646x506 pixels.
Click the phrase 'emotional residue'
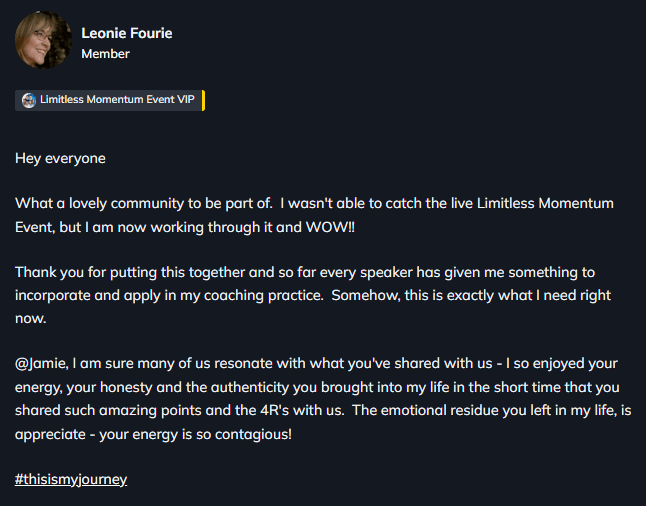(x=473, y=411)
